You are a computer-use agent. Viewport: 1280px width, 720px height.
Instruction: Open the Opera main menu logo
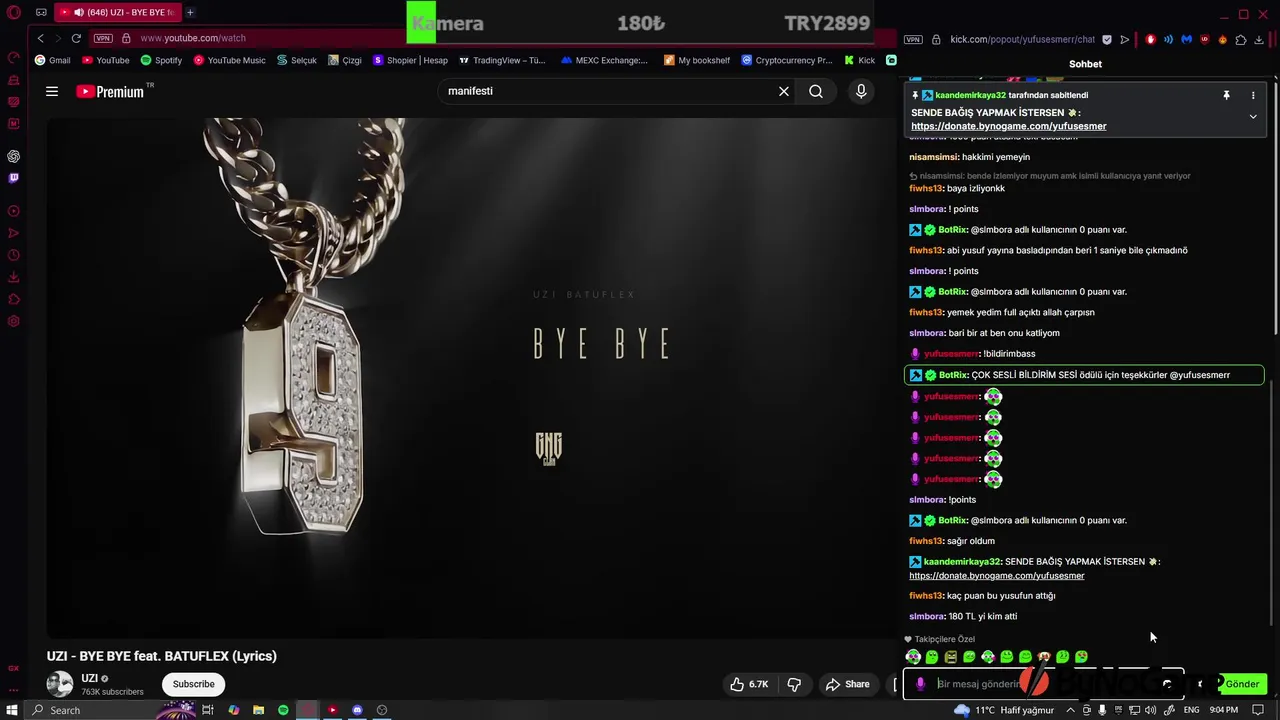14,12
